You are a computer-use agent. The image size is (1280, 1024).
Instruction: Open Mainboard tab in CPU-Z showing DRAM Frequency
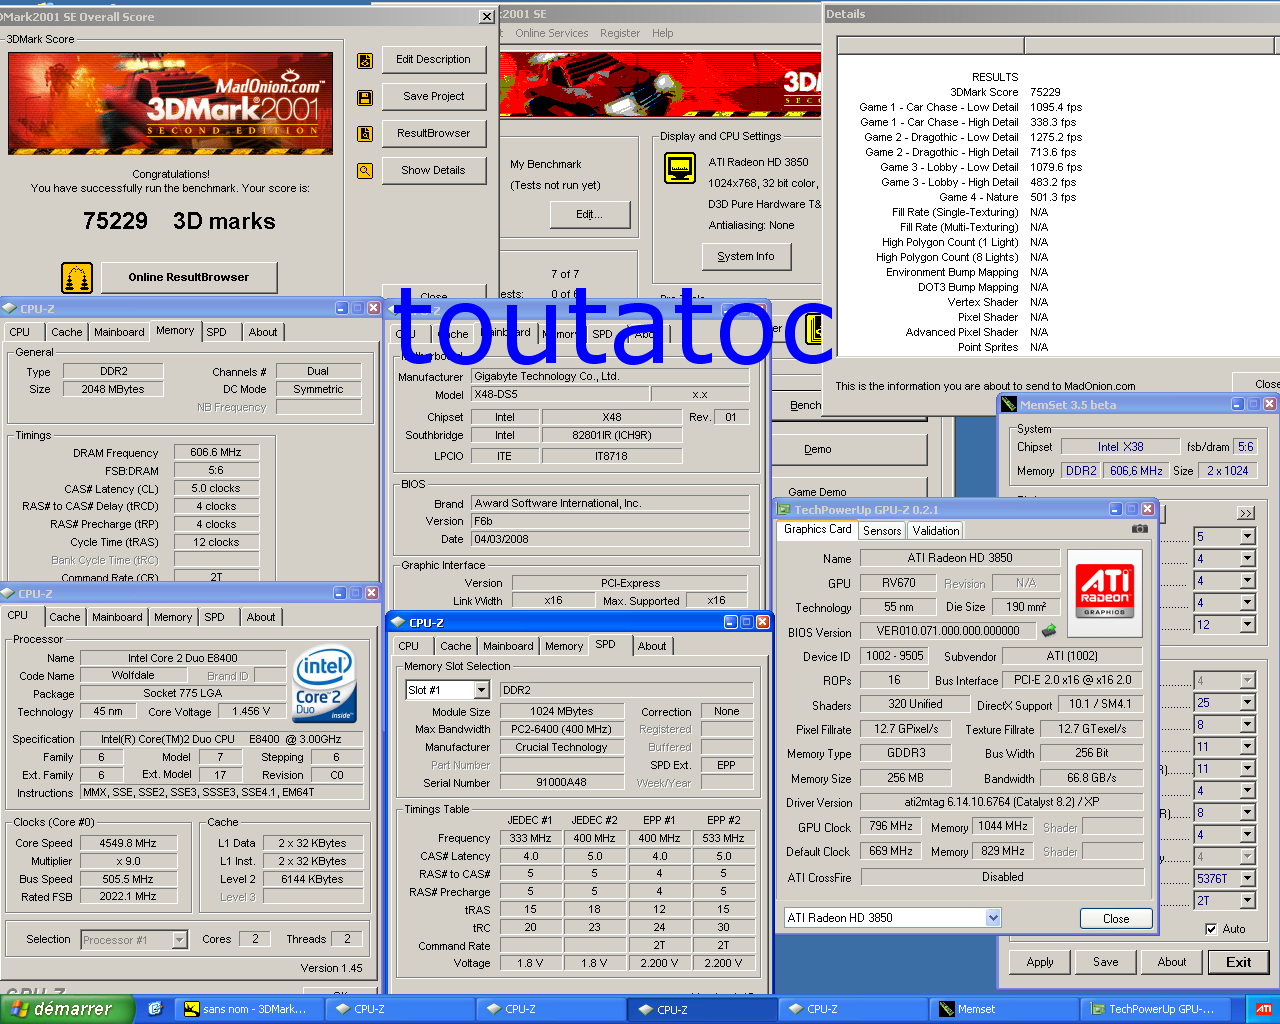pos(119,332)
